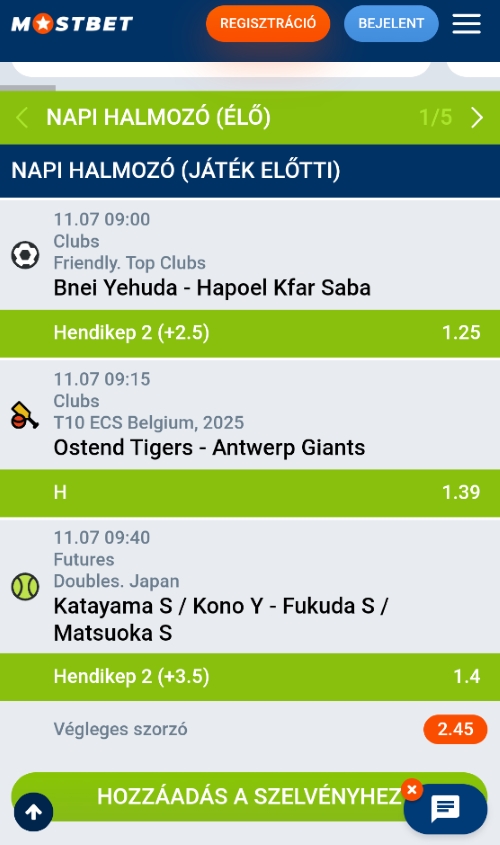
Task: Click the tennis ball icon for Katayama match
Action: 25,587
